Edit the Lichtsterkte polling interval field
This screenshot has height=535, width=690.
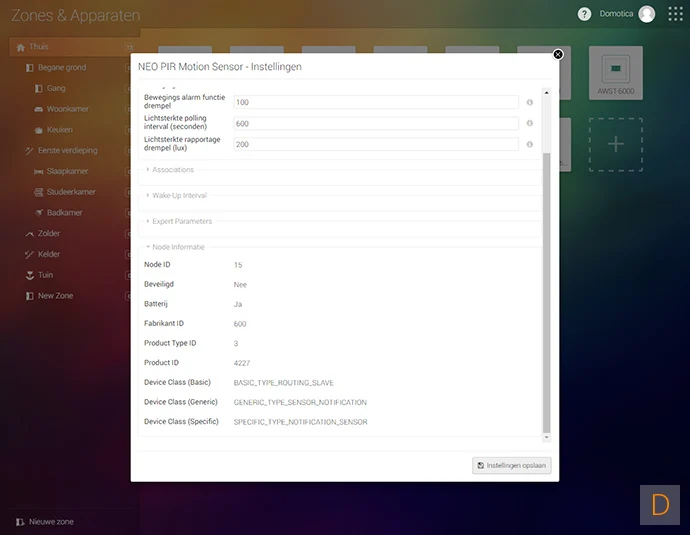tap(376, 123)
